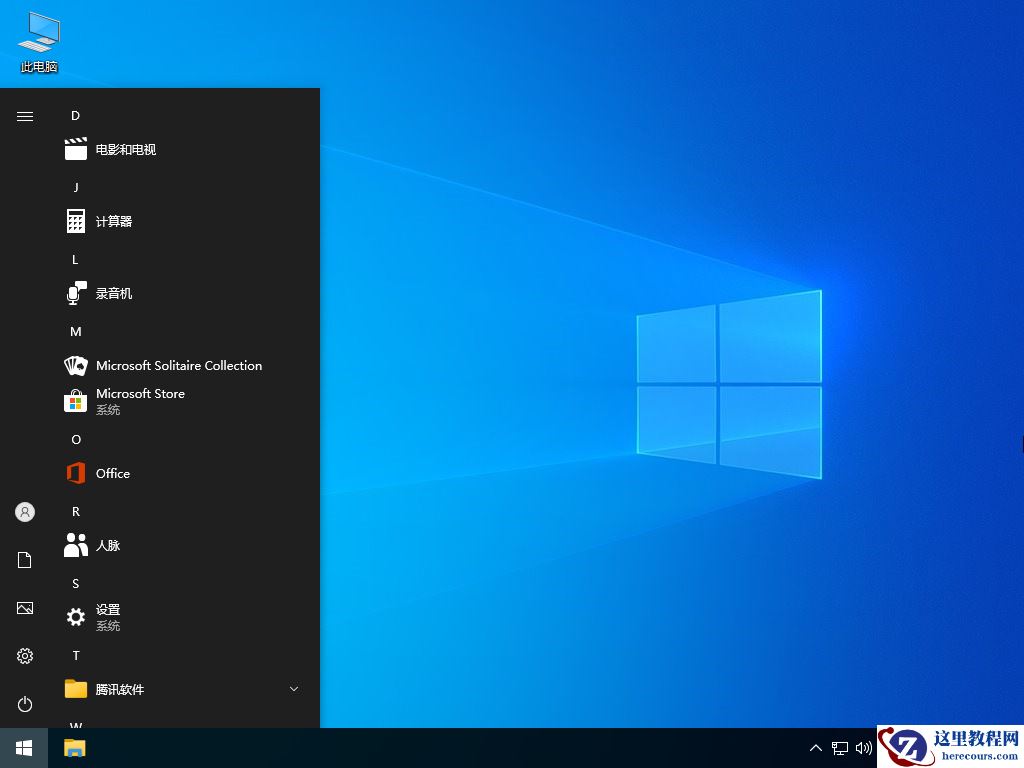The image size is (1024, 768).
Task: Open the Office app
Action: [x=113, y=473]
